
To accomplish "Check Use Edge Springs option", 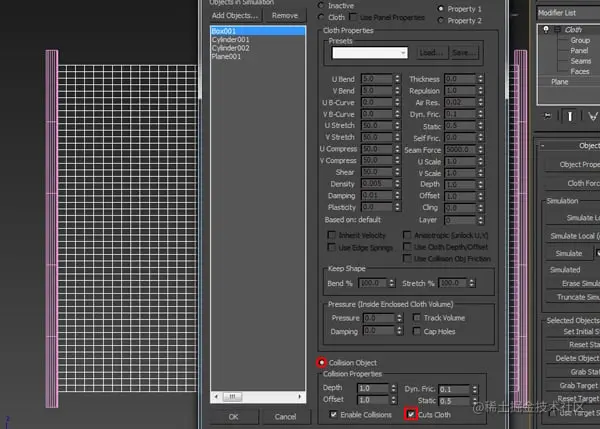I will pyautogui.click(x=332, y=247).
